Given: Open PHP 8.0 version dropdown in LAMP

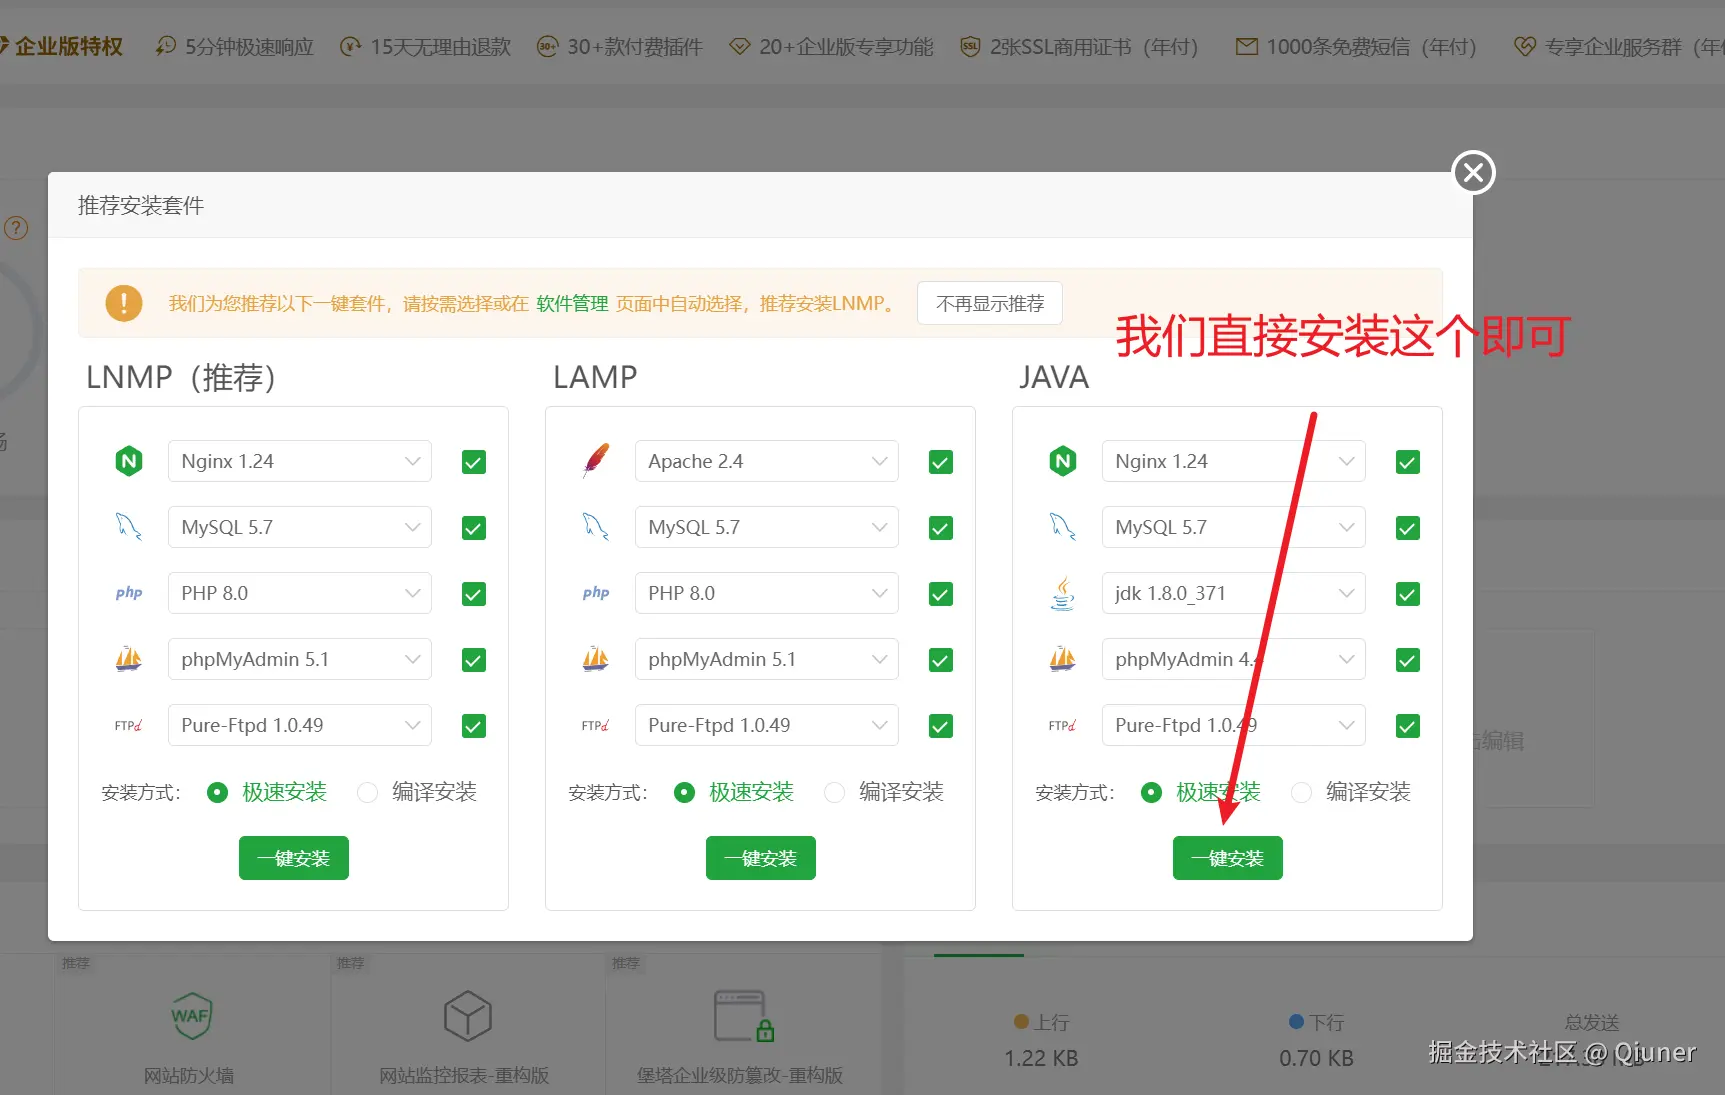Looking at the screenshot, I should pos(767,593).
